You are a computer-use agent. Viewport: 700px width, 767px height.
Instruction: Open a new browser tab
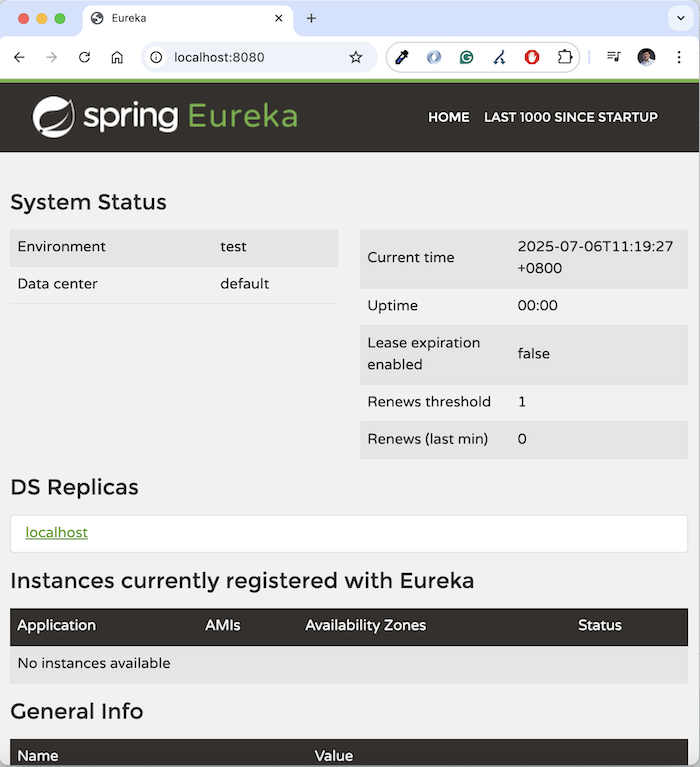pos(311,19)
